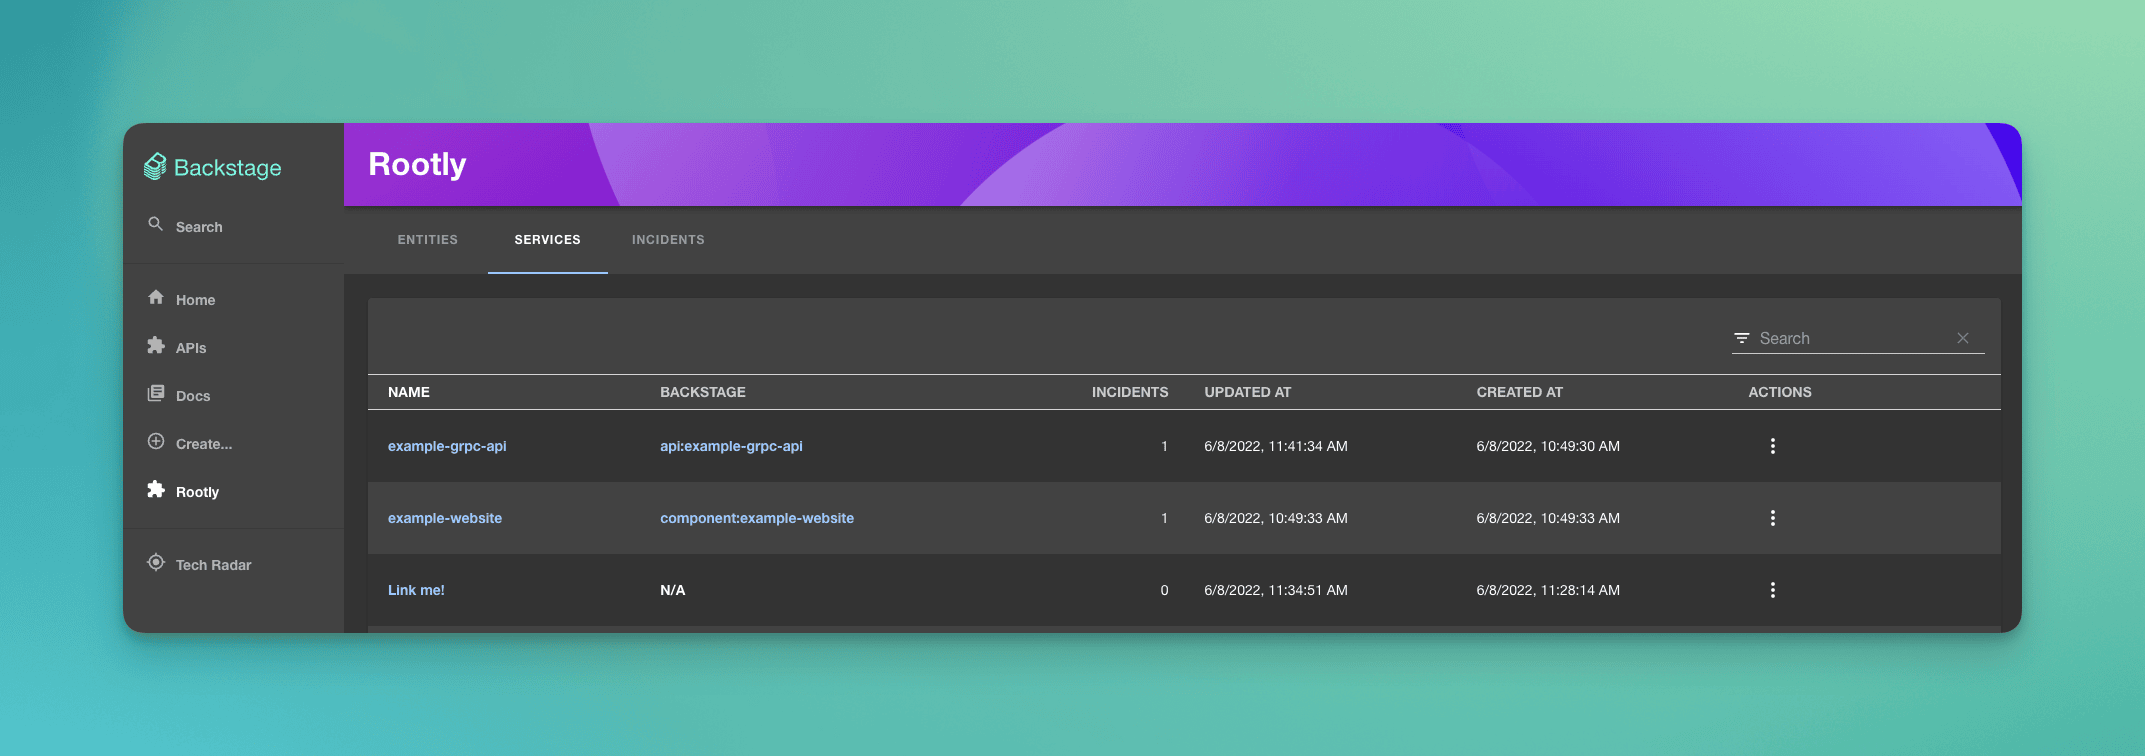2145x756 pixels.
Task: Open Create... in sidebar
Action: [204, 444]
